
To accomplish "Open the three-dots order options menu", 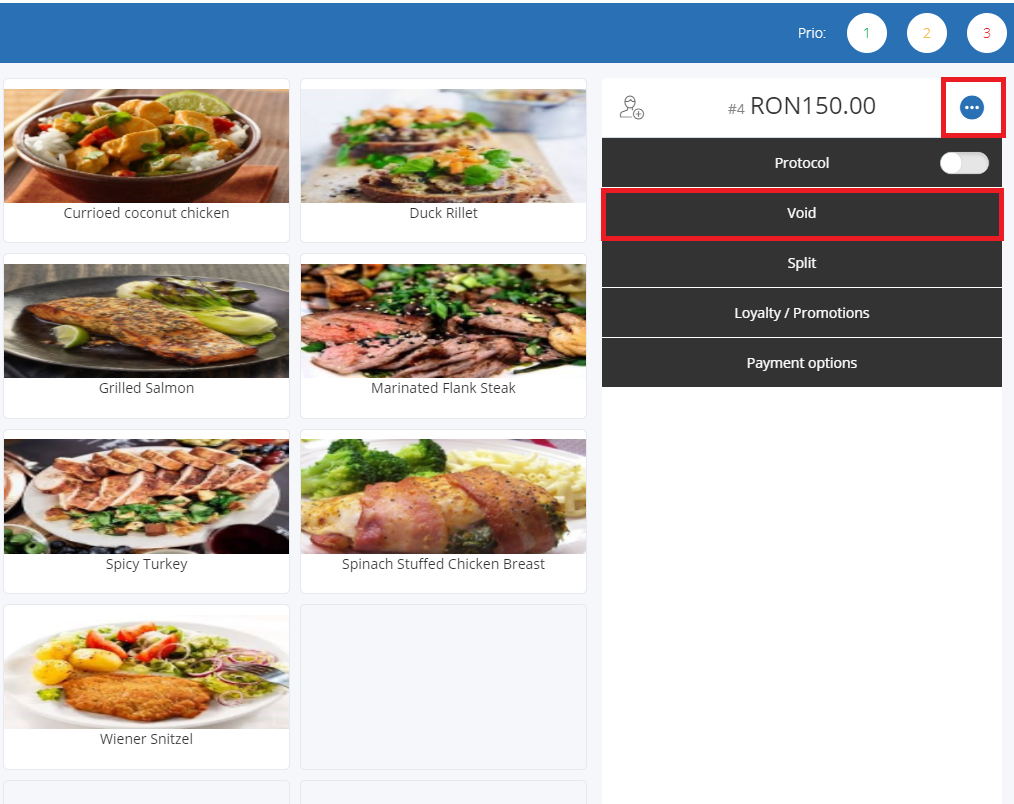I will (971, 107).
